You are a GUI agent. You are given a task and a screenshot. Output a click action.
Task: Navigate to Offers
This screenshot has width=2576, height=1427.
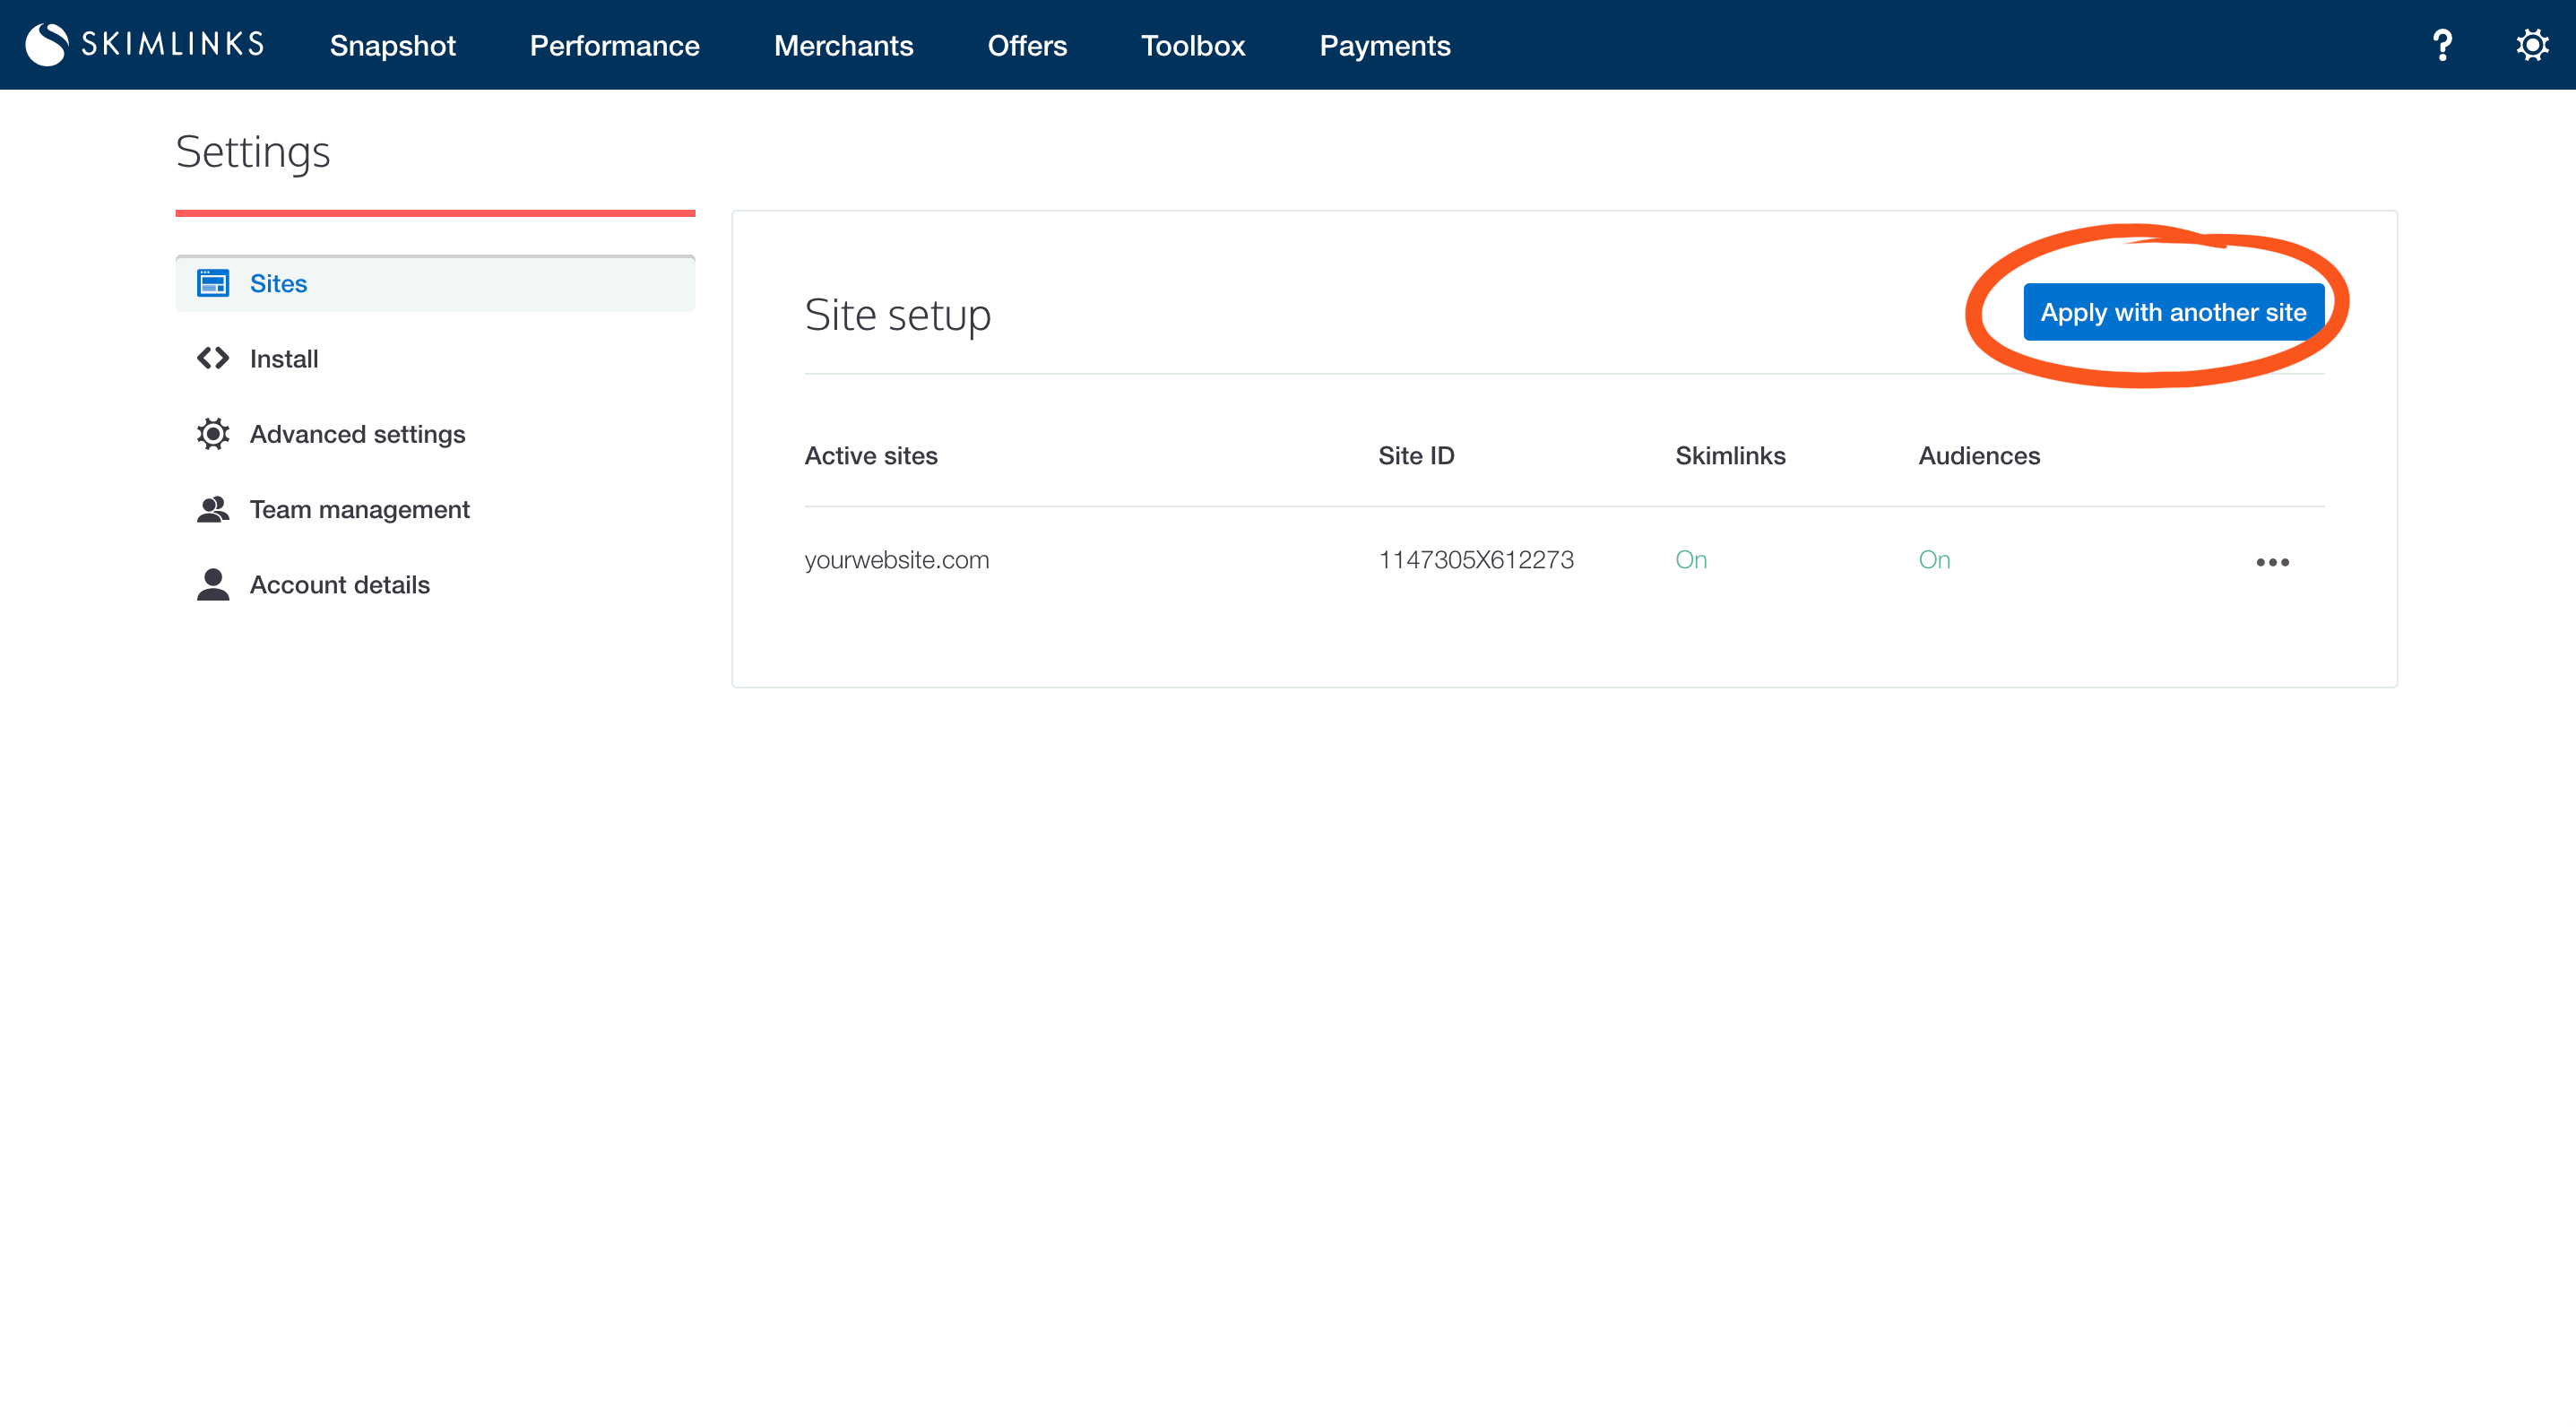(x=1027, y=45)
